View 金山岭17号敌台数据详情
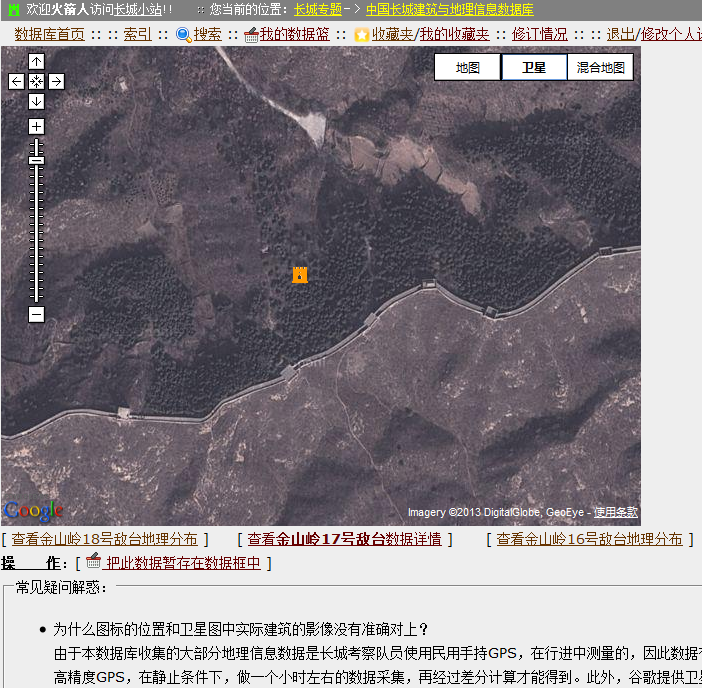Viewport: 702px width, 688px height. coord(344,539)
